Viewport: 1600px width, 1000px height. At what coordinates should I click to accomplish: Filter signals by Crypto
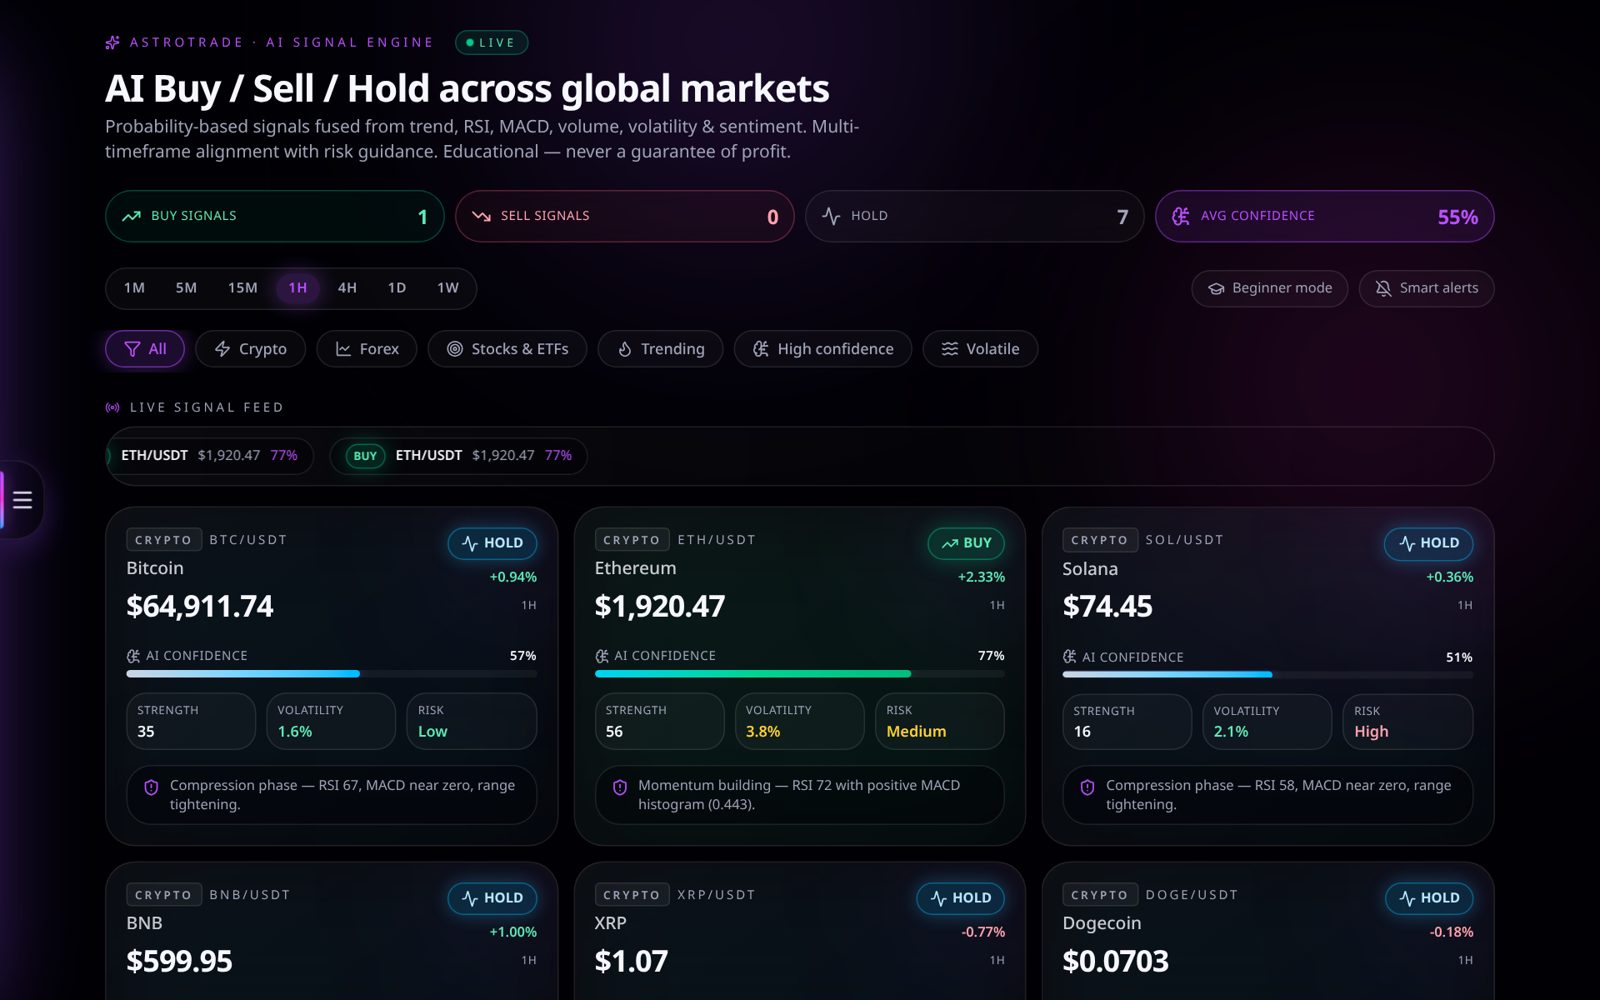250,349
